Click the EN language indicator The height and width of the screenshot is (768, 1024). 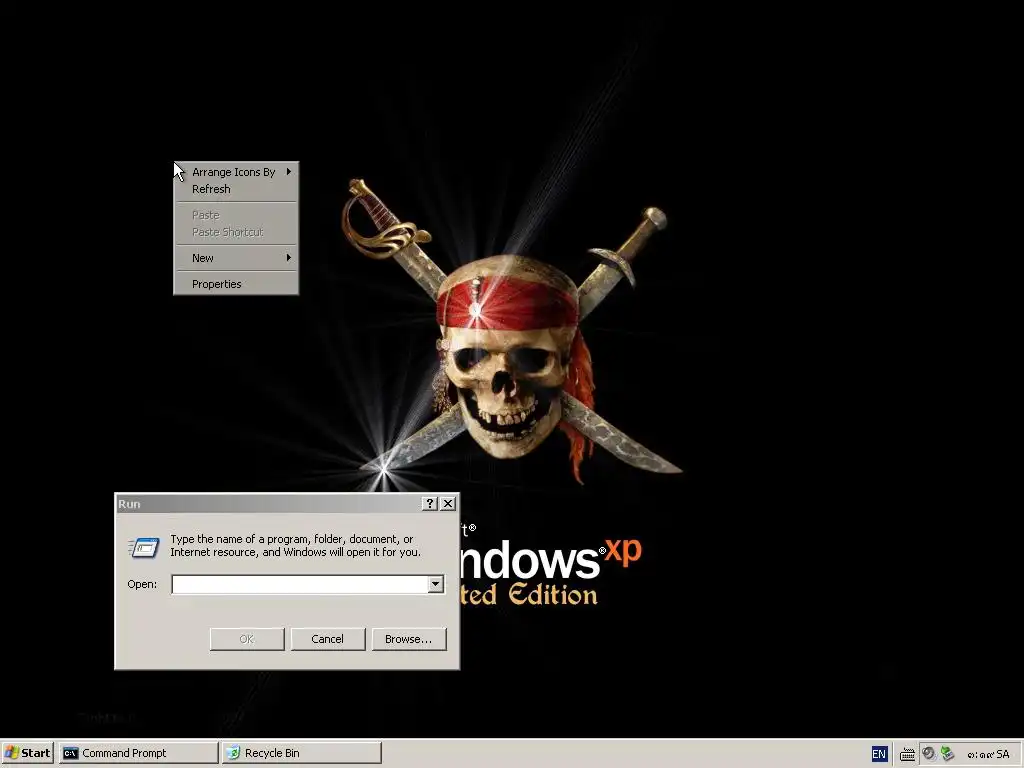click(879, 754)
